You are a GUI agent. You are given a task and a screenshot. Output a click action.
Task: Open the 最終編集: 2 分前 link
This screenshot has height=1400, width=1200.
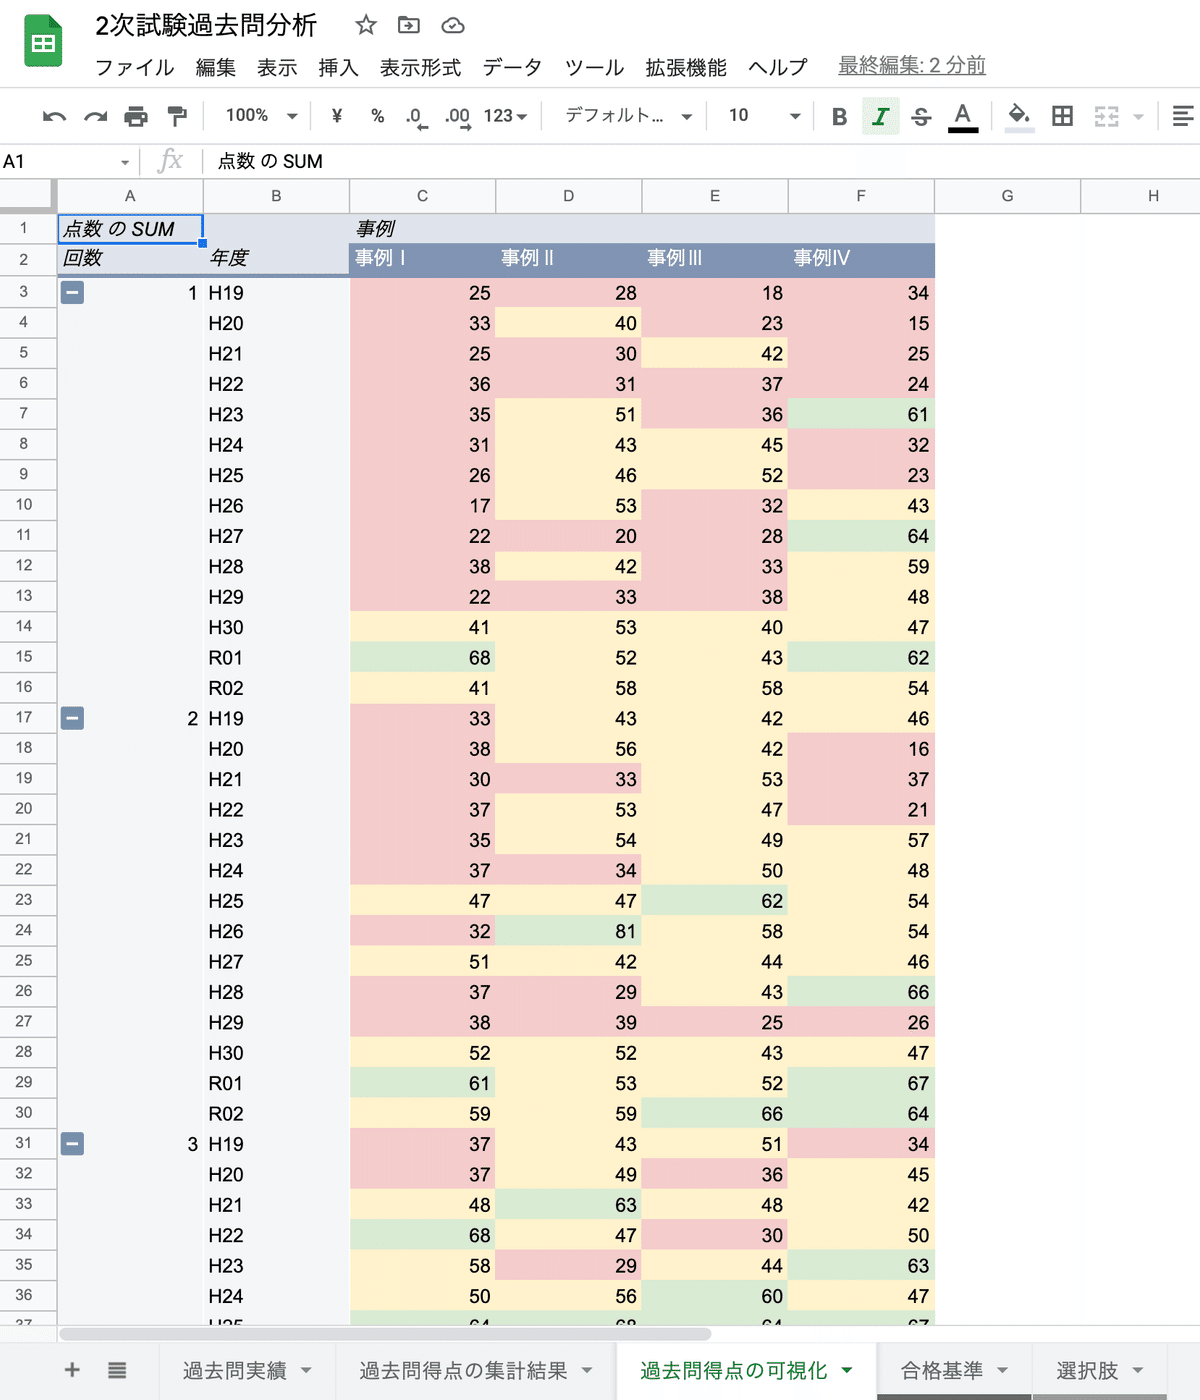[x=912, y=66]
